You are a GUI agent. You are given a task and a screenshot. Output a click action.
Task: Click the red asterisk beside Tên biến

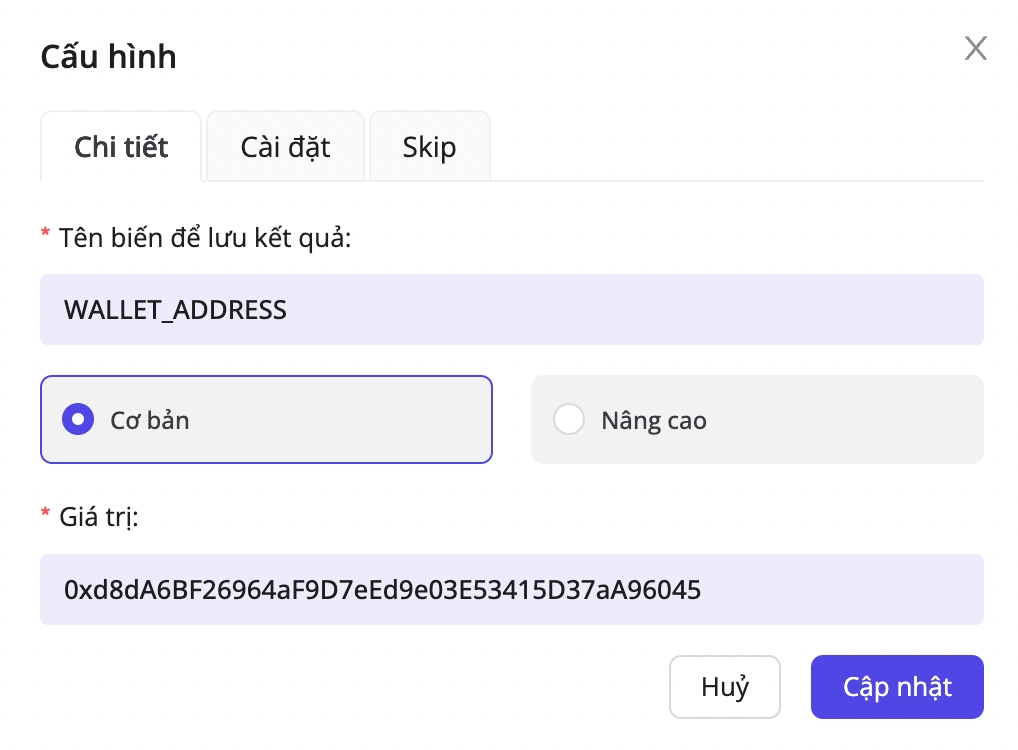(x=45, y=234)
